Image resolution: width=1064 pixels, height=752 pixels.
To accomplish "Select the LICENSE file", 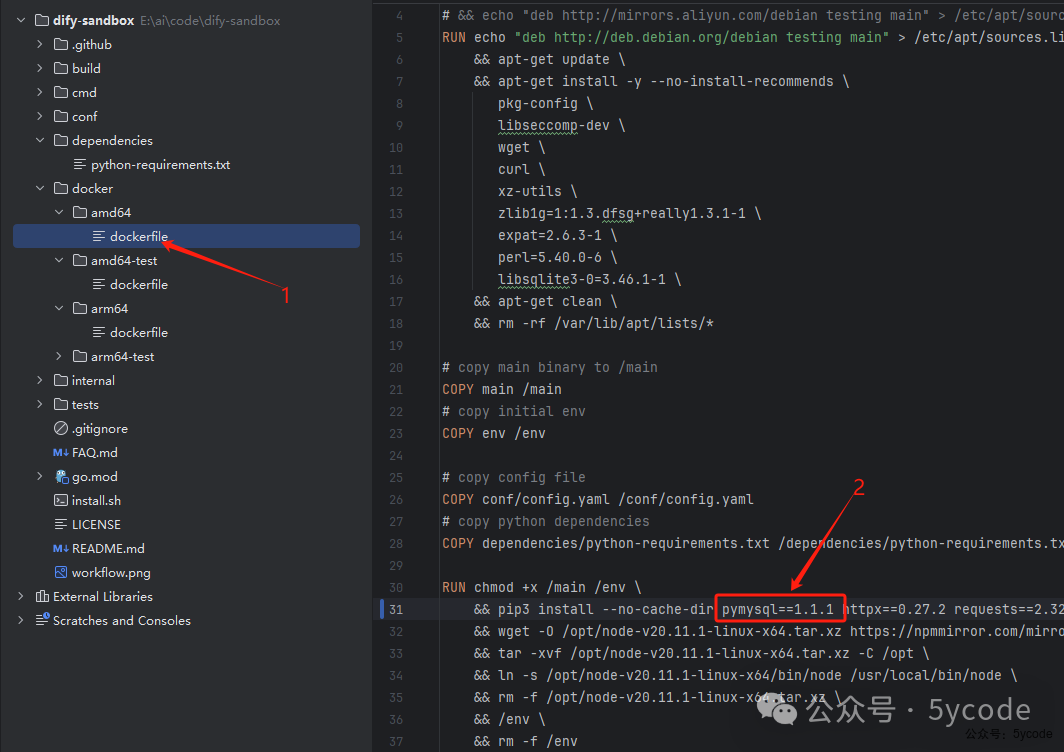I will tap(96, 525).
